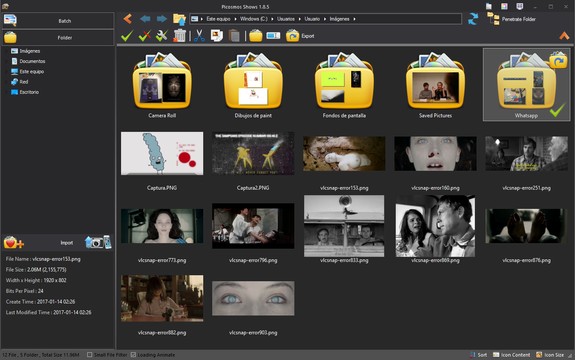
Task: Expand the arrow after Usuarios in path
Action: pyautogui.click(x=300, y=19)
